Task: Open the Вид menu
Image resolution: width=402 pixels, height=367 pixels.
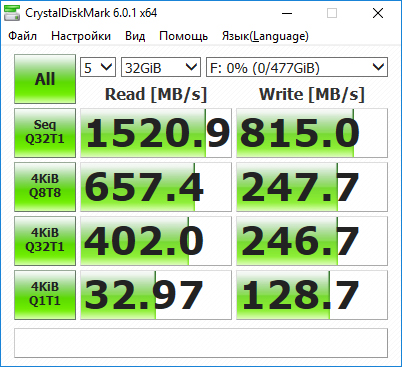Action: (x=135, y=36)
